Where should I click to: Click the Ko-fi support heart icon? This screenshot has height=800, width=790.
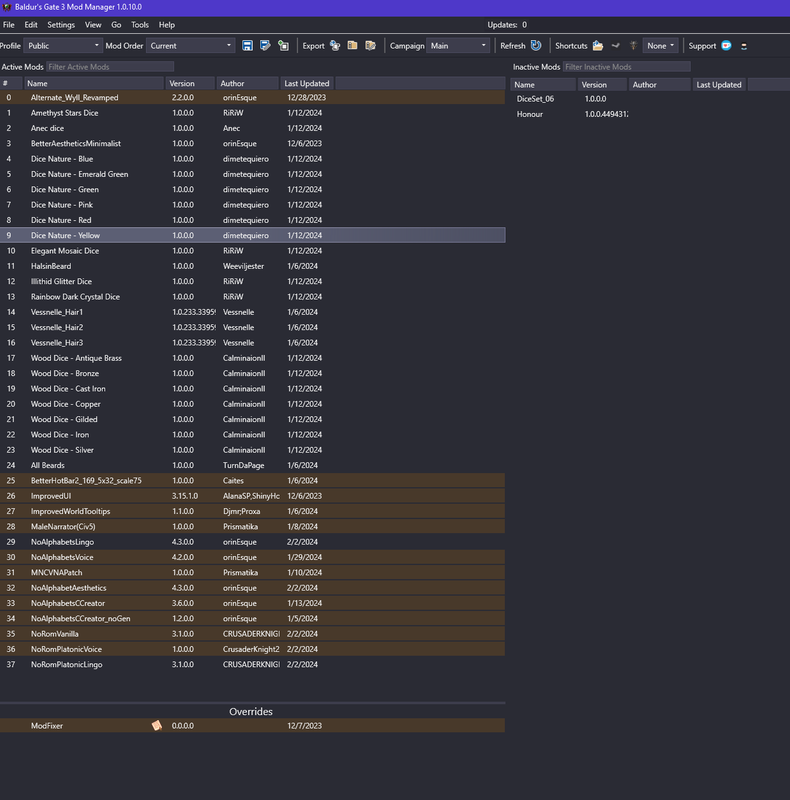coord(726,46)
